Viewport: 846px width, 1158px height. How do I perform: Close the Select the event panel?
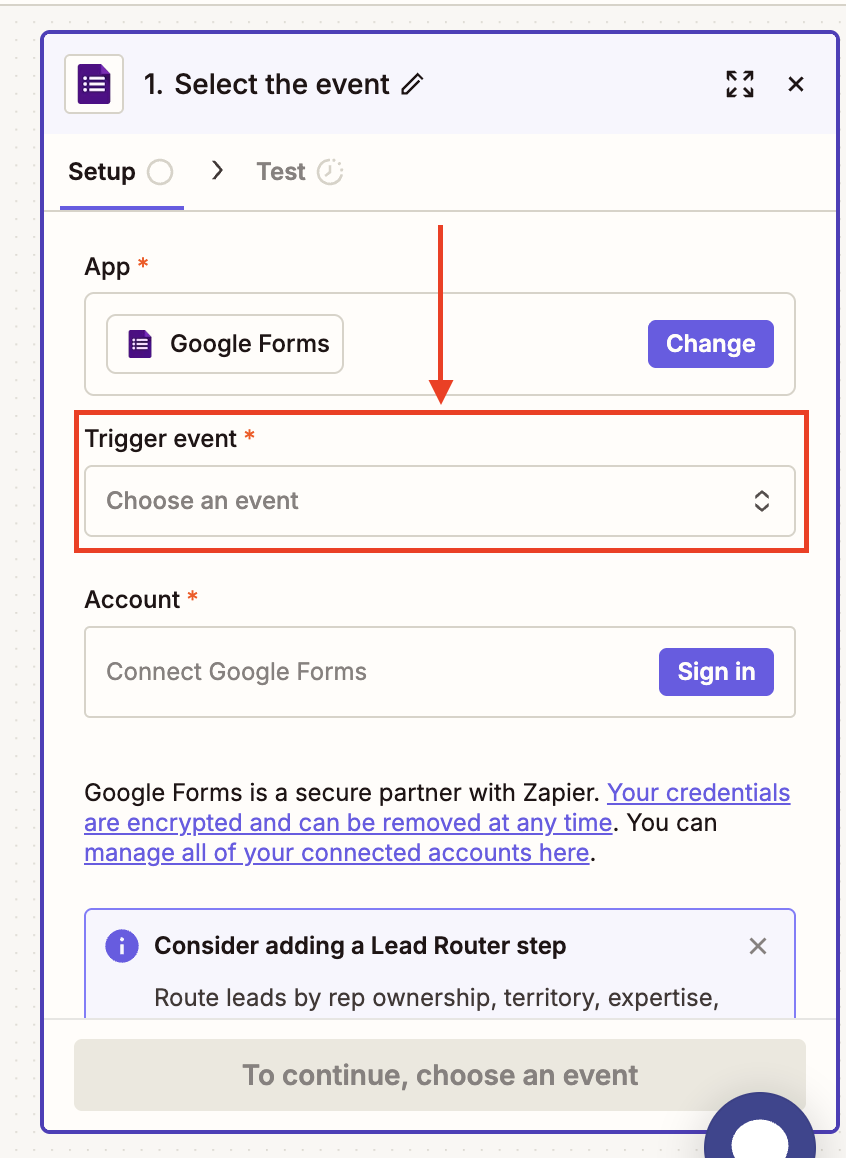(x=796, y=84)
